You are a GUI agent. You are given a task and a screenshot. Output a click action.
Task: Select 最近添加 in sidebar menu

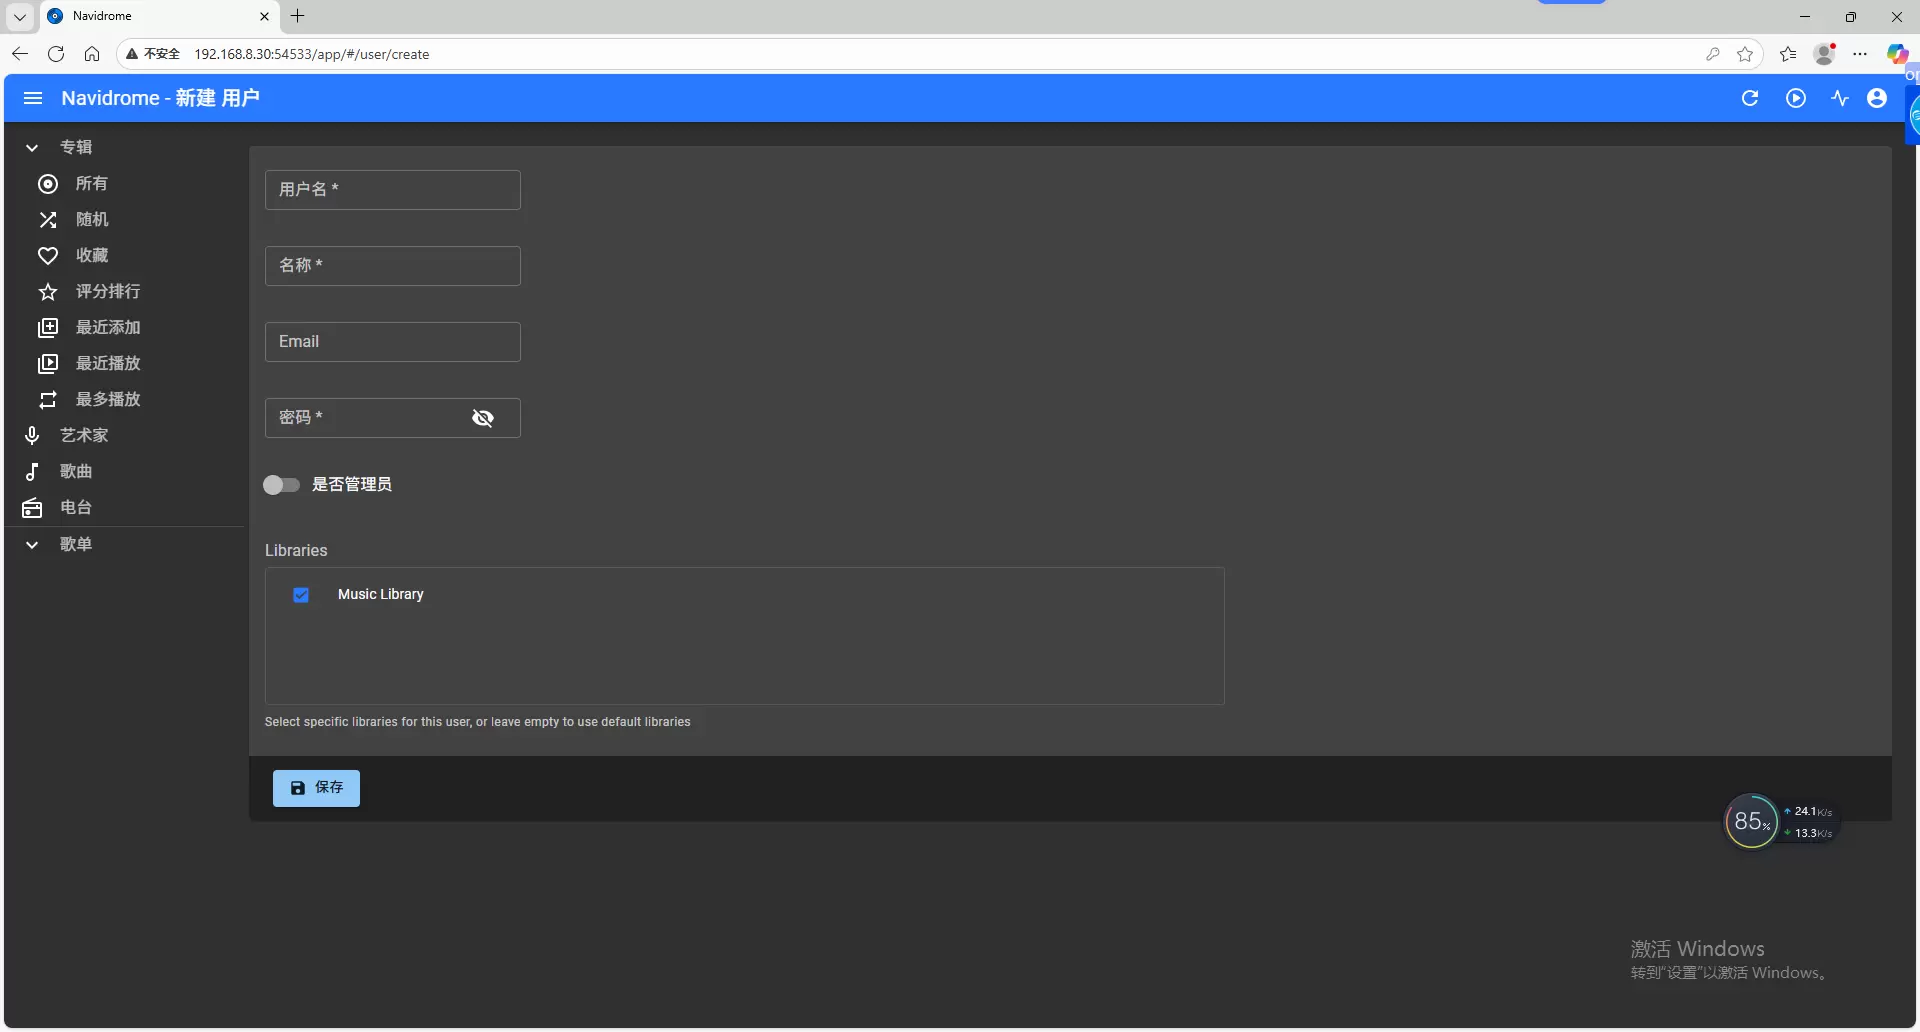pyautogui.click(x=107, y=328)
